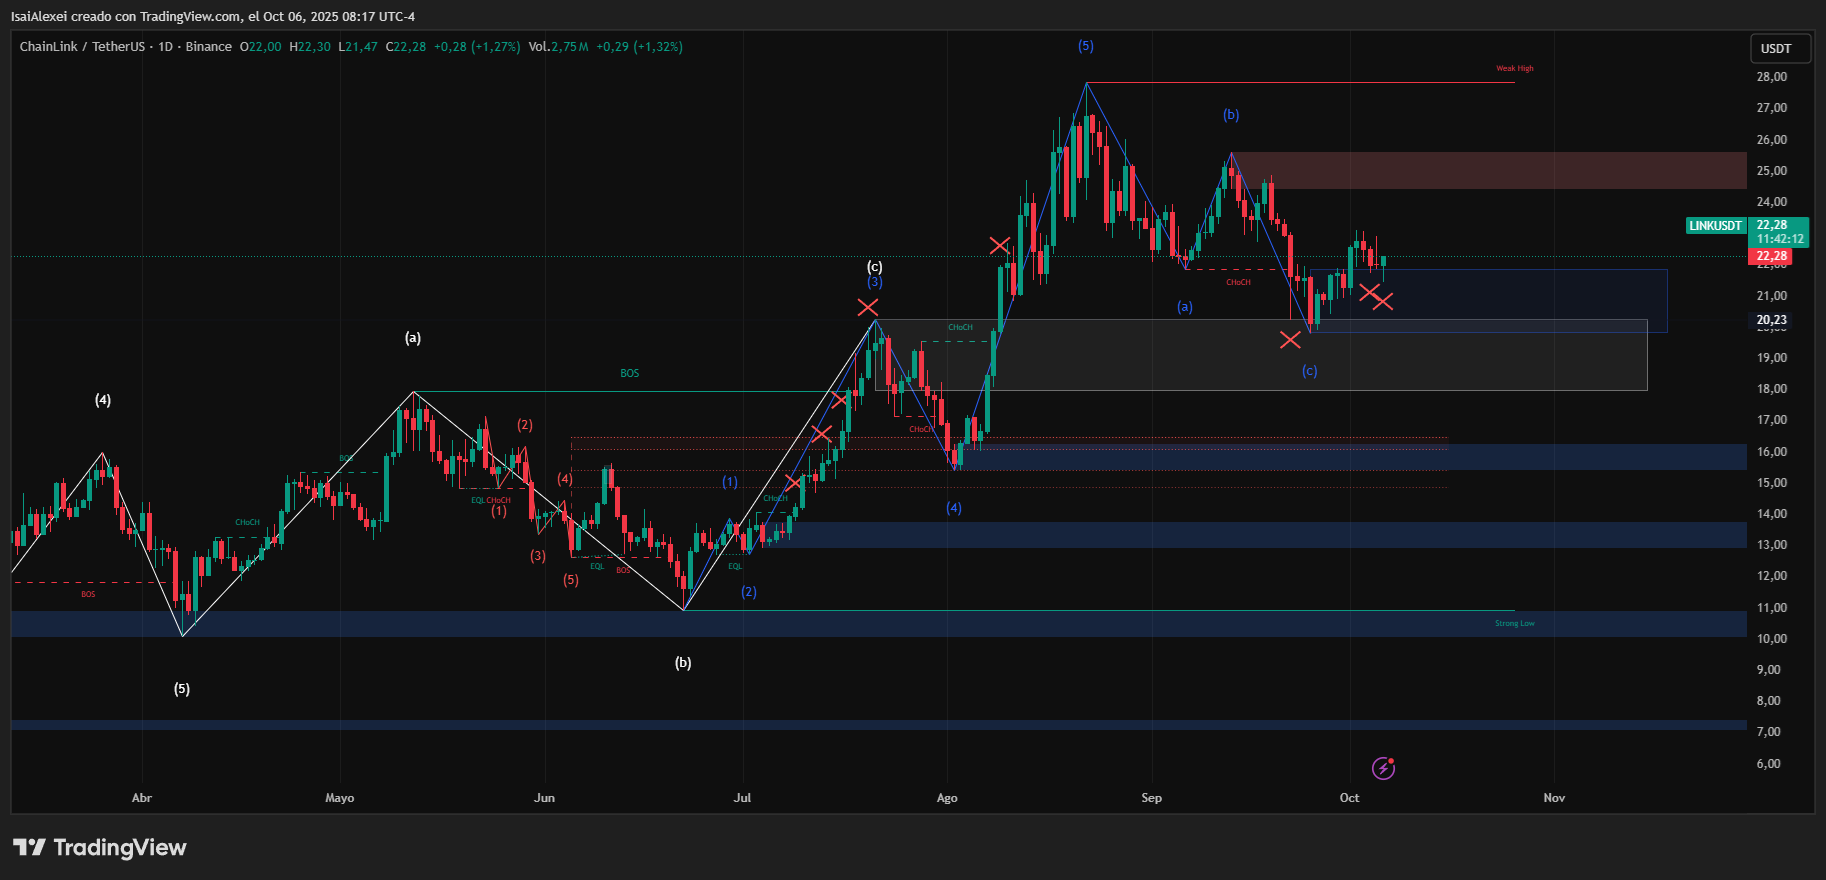1826x880 pixels.
Task: Click the lightning bolt event icon
Action: click(1384, 768)
